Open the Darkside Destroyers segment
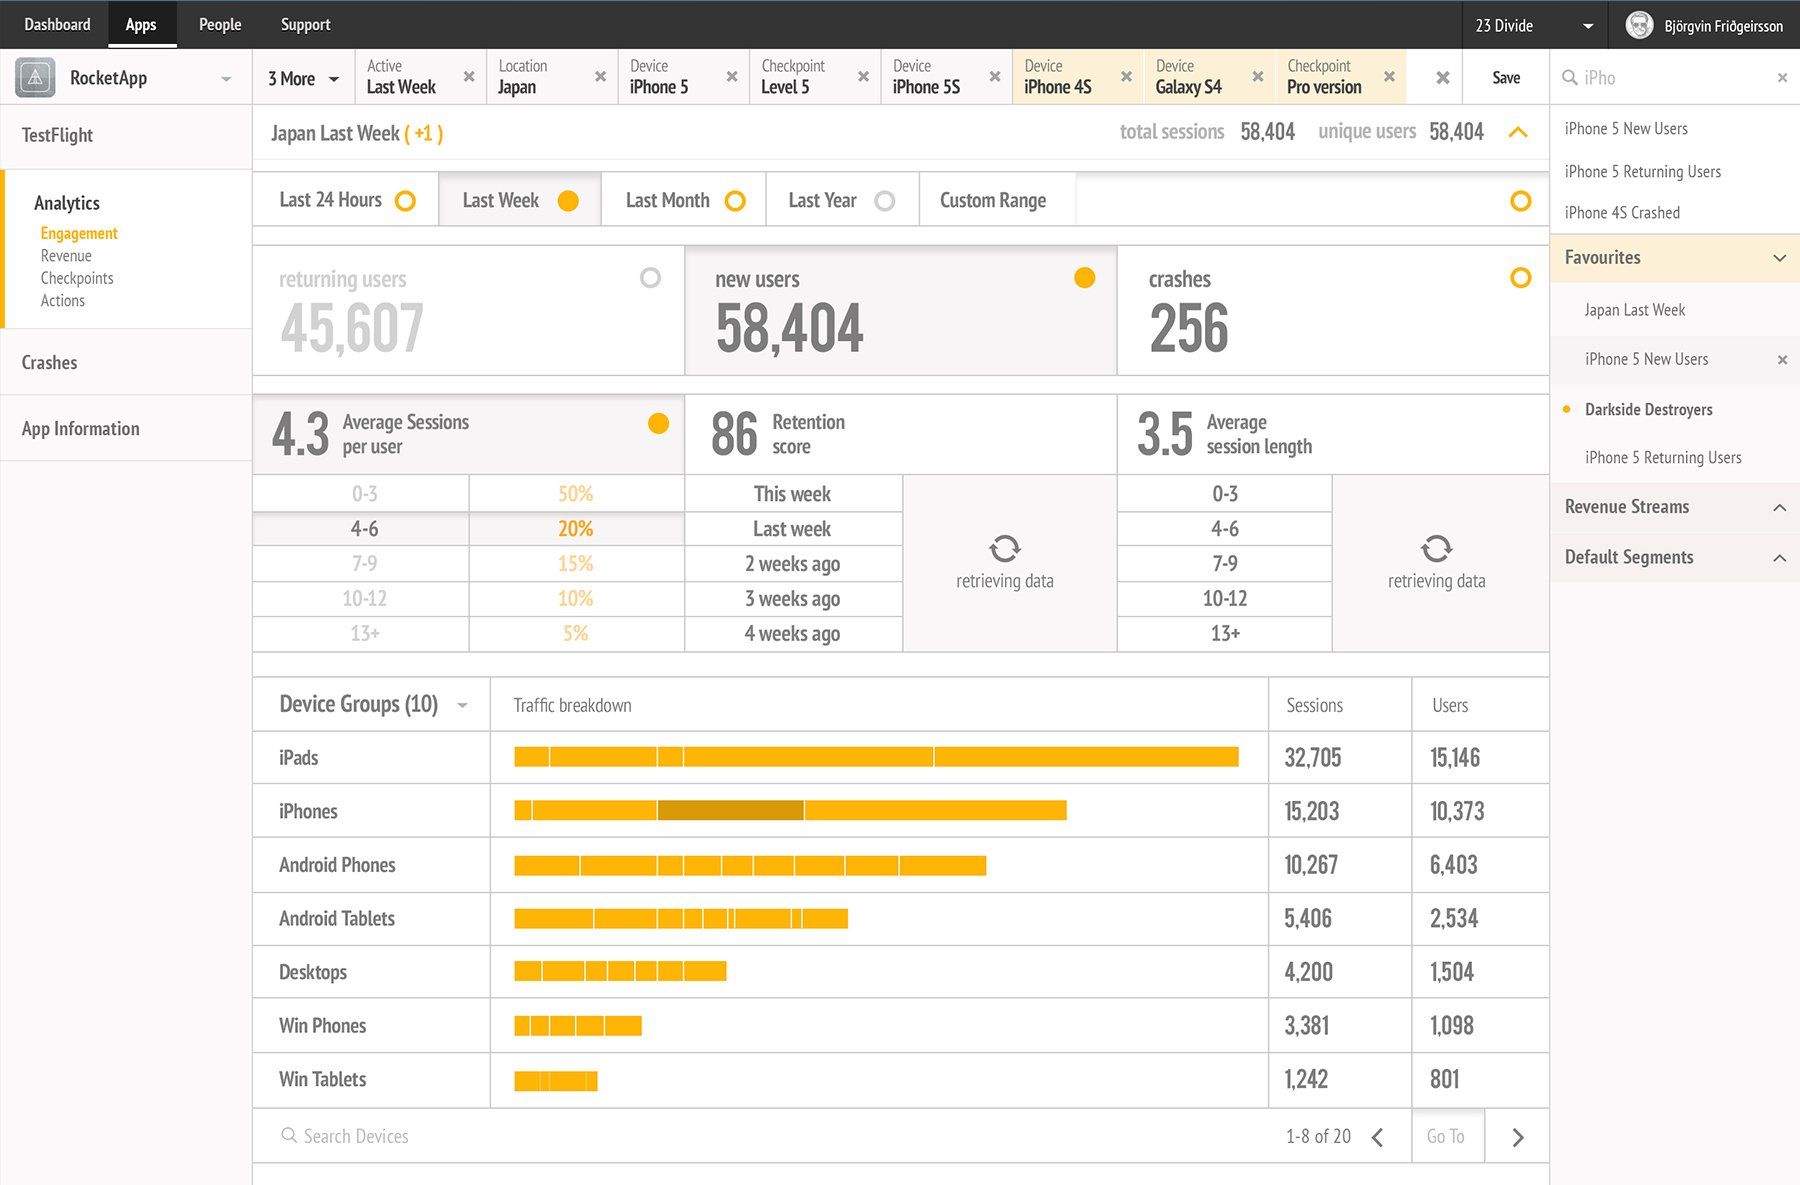1800x1185 pixels. (1648, 410)
